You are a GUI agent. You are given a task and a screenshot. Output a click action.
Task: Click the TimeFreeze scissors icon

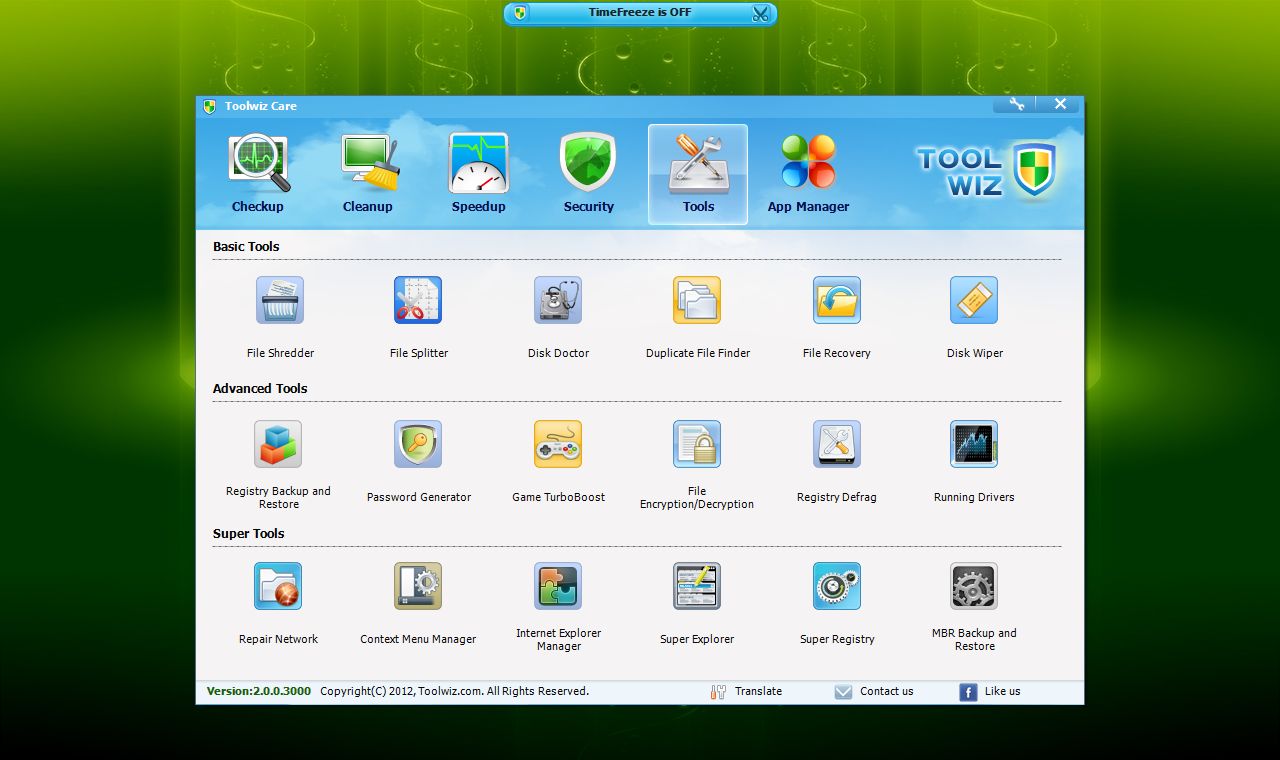[x=761, y=13]
